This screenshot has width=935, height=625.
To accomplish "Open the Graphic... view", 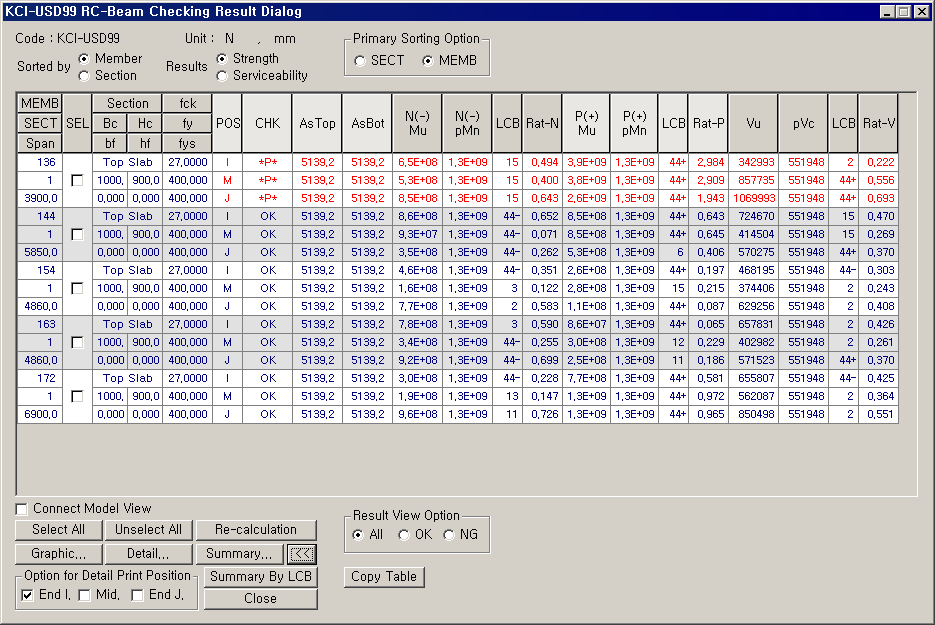I will (x=58, y=553).
